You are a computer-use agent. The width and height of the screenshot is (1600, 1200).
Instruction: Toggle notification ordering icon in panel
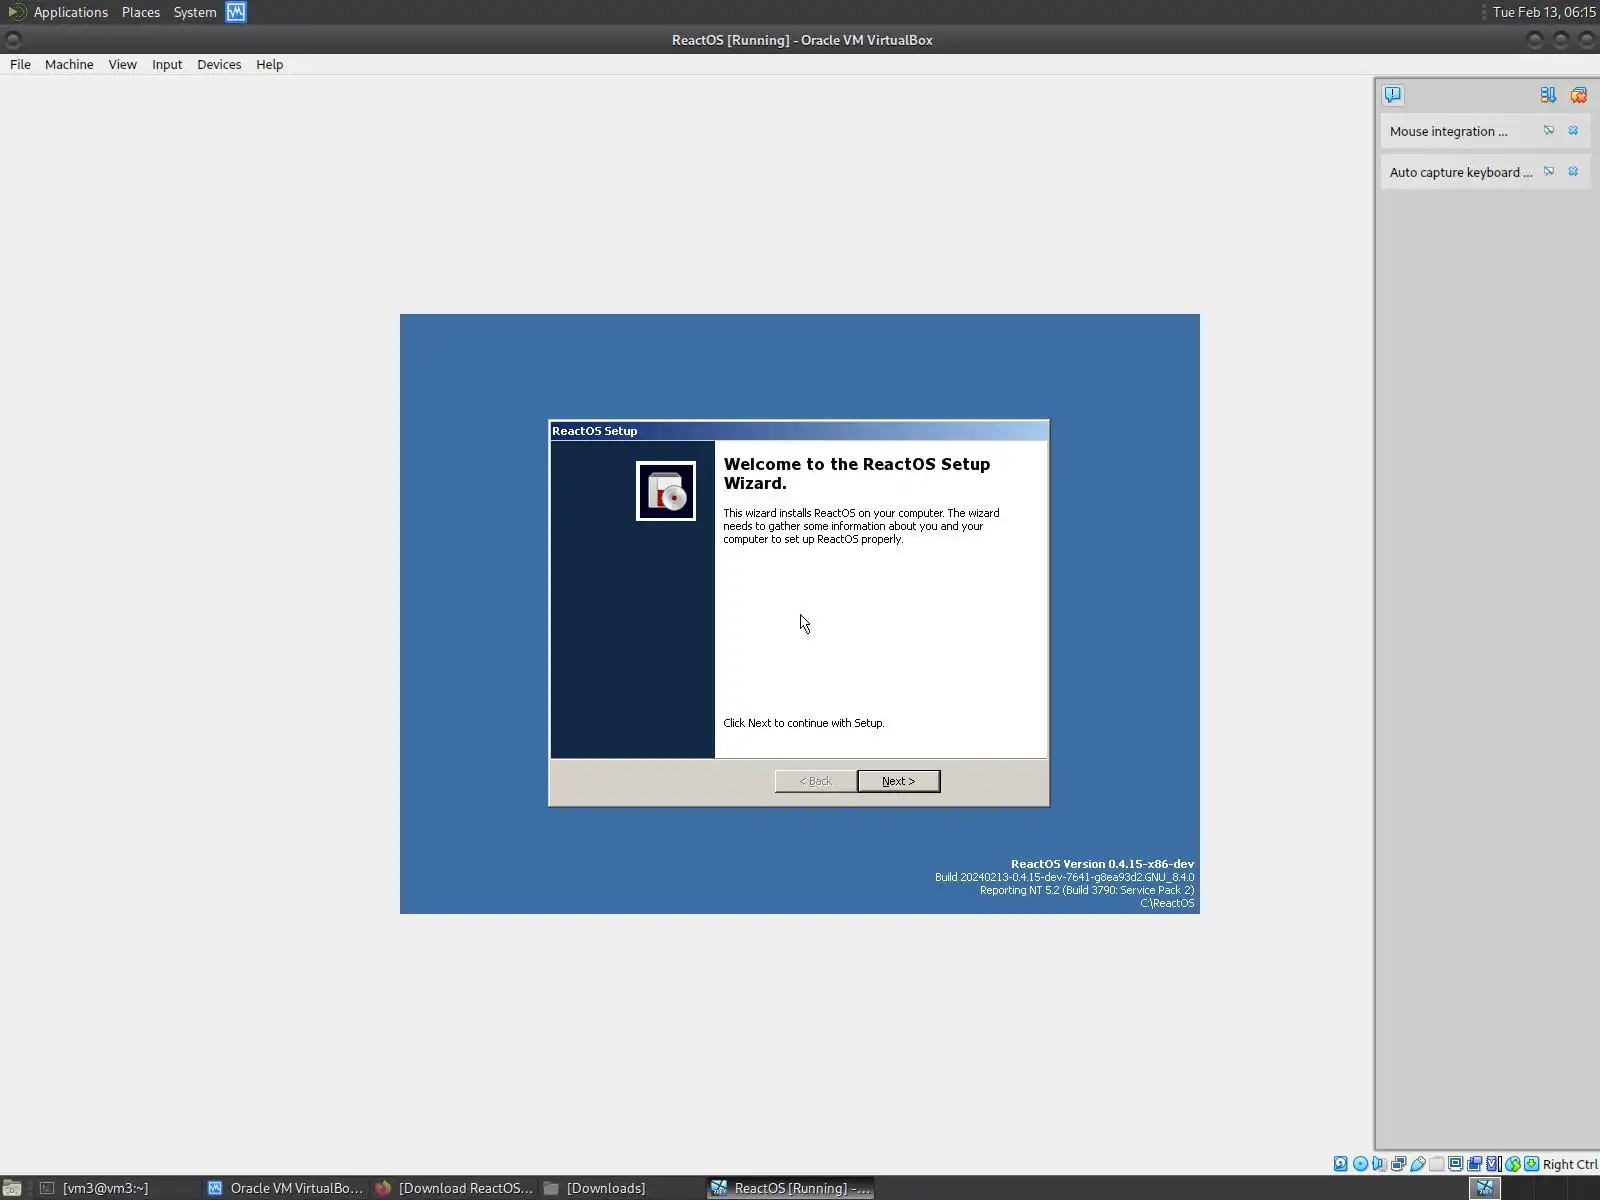[x=1548, y=95]
